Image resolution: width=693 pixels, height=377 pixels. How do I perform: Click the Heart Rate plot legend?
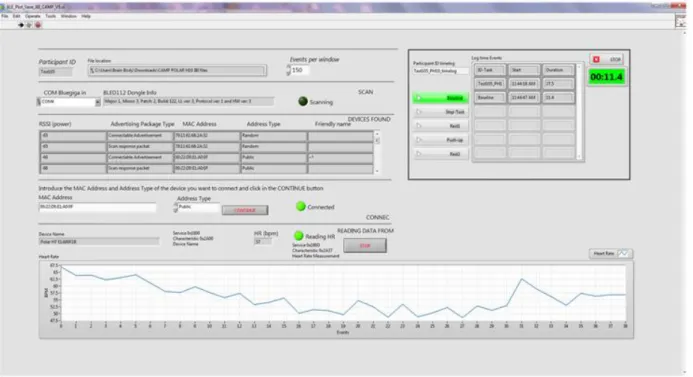(611, 253)
